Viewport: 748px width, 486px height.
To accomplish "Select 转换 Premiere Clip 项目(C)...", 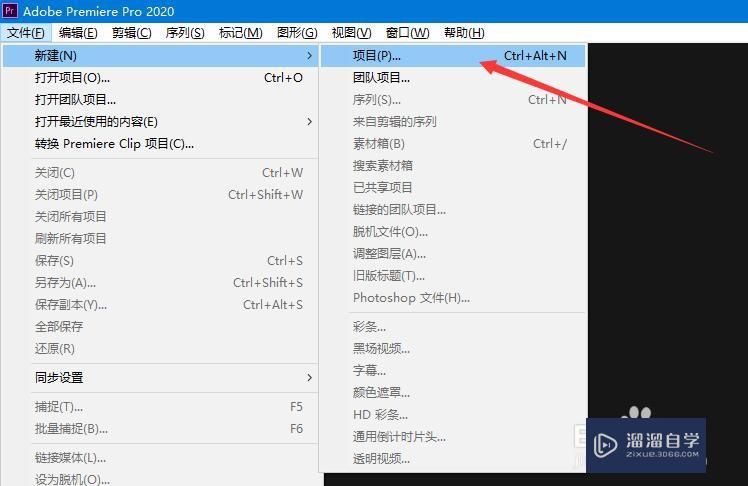I will pos(160,143).
